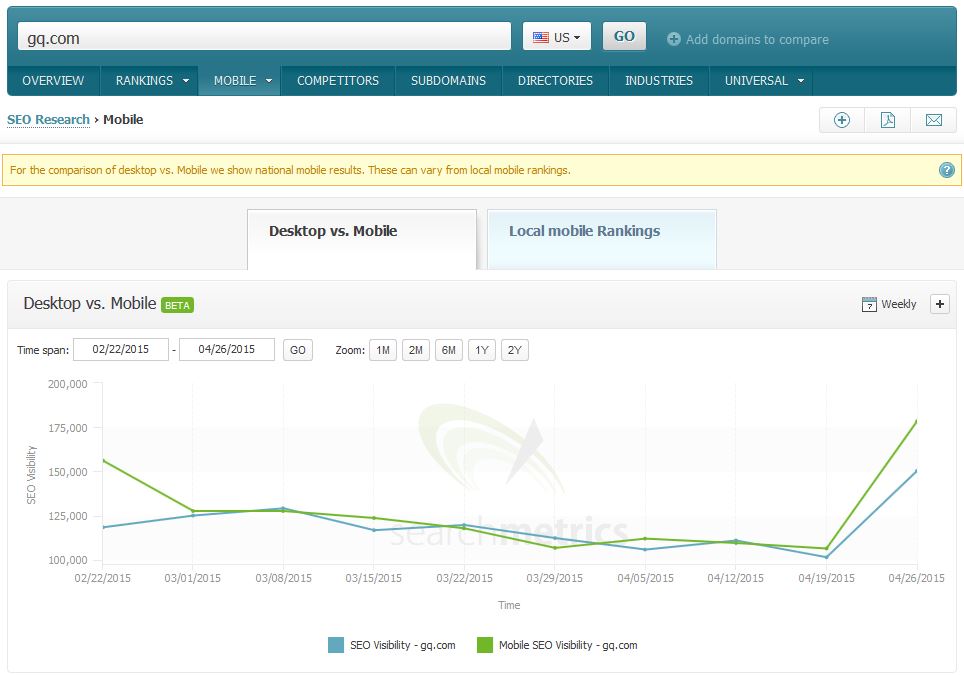The height and width of the screenshot is (675, 964).
Task: Select the Desktop vs. Mobile tab
Action: (x=362, y=239)
